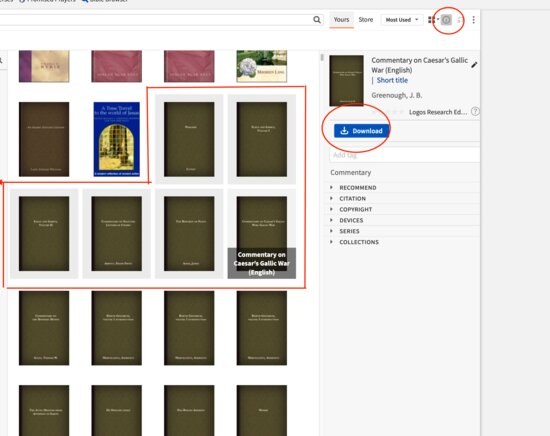This screenshot has height=436, width=550.
Task: Select the Commentary on Caesar's Gallic War (English) tile
Action: point(262,234)
